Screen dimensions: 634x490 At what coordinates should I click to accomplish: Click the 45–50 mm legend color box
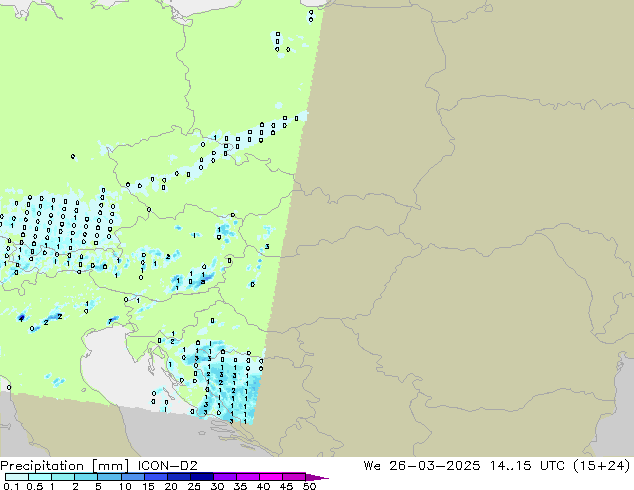294,477
